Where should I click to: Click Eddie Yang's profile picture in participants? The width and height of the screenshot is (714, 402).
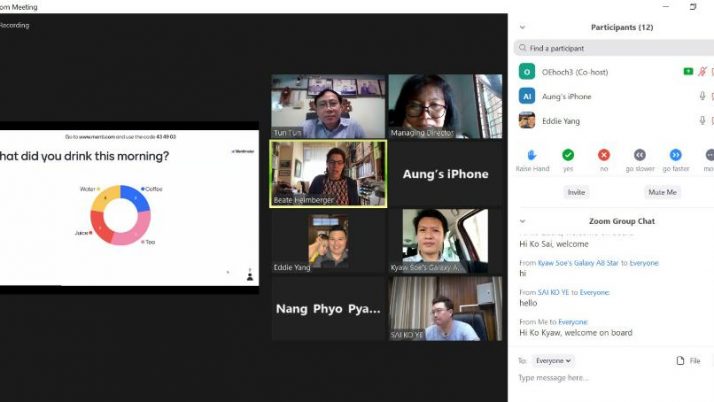pyautogui.click(x=527, y=121)
